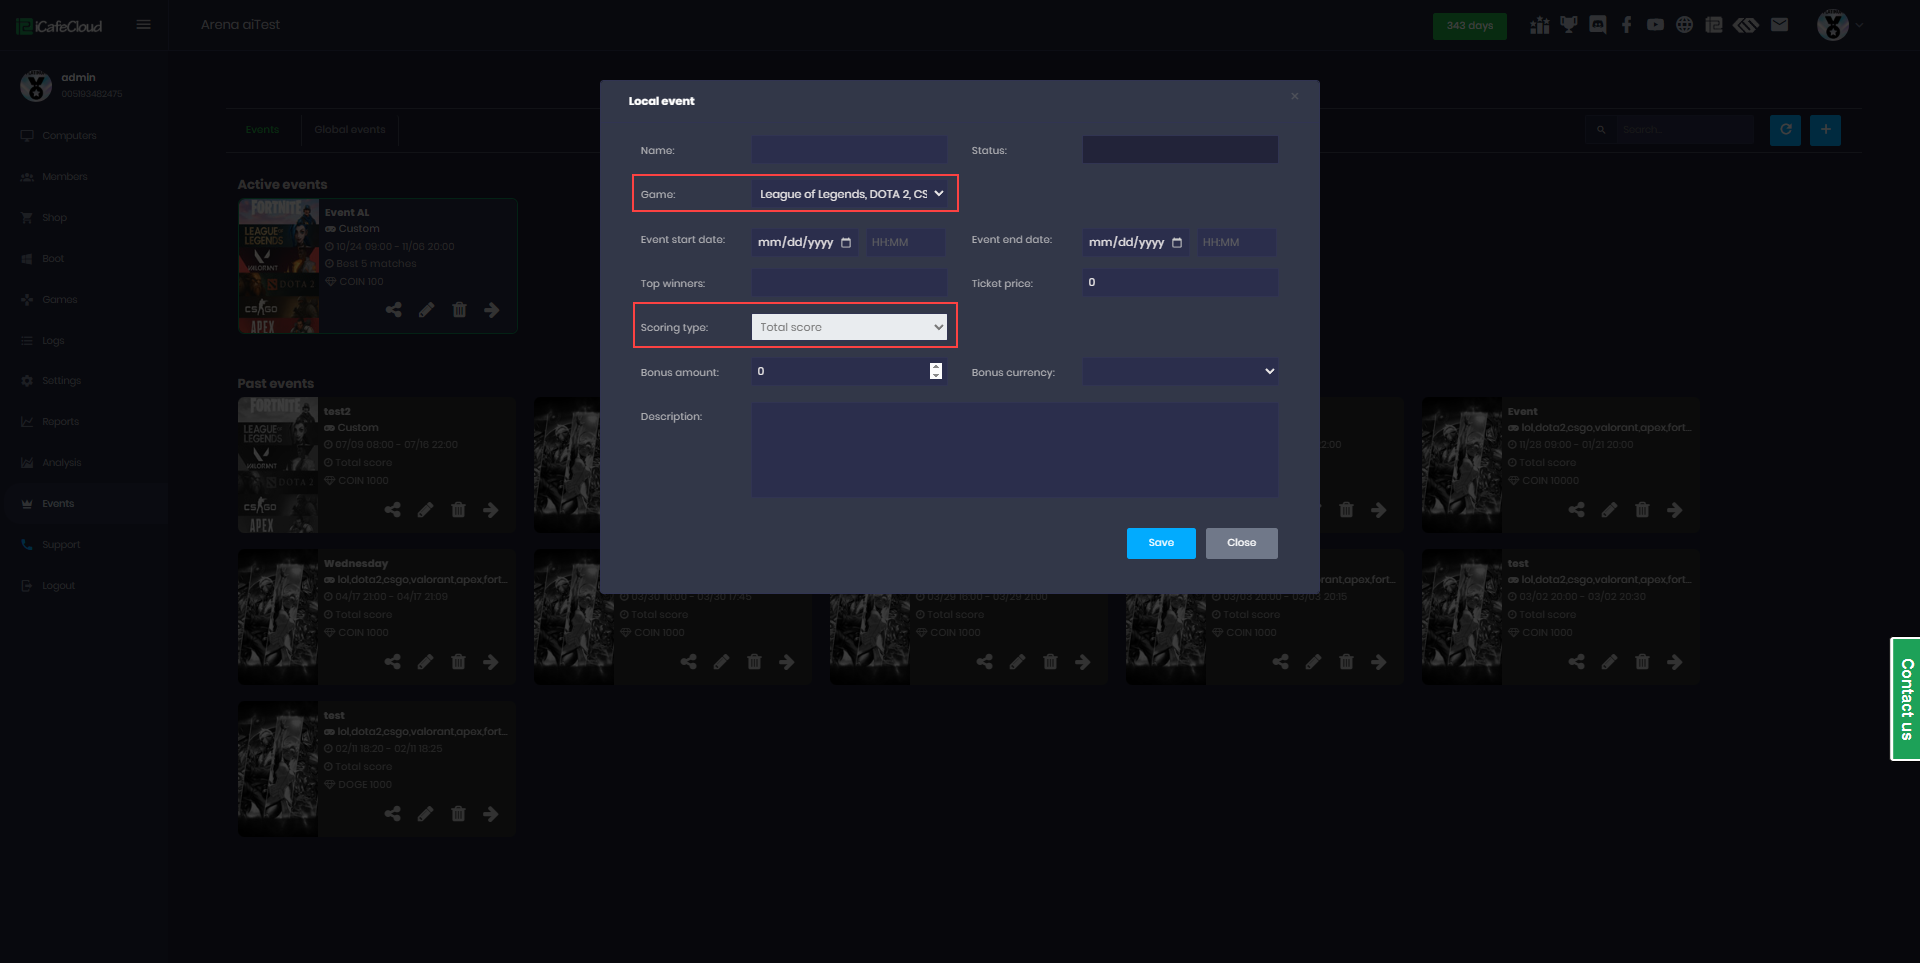Switch to the Events tab
This screenshot has height=963, width=1920.
coord(262,130)
